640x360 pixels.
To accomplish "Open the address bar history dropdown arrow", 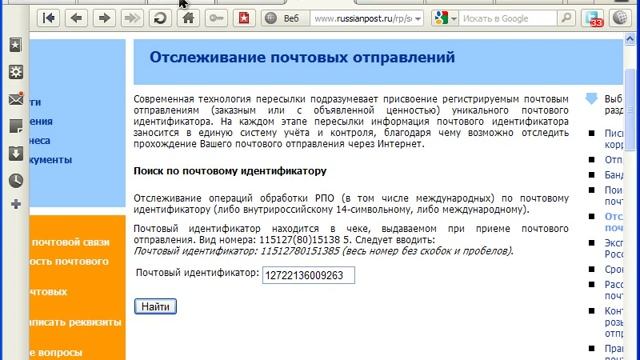I will [418, 19].
